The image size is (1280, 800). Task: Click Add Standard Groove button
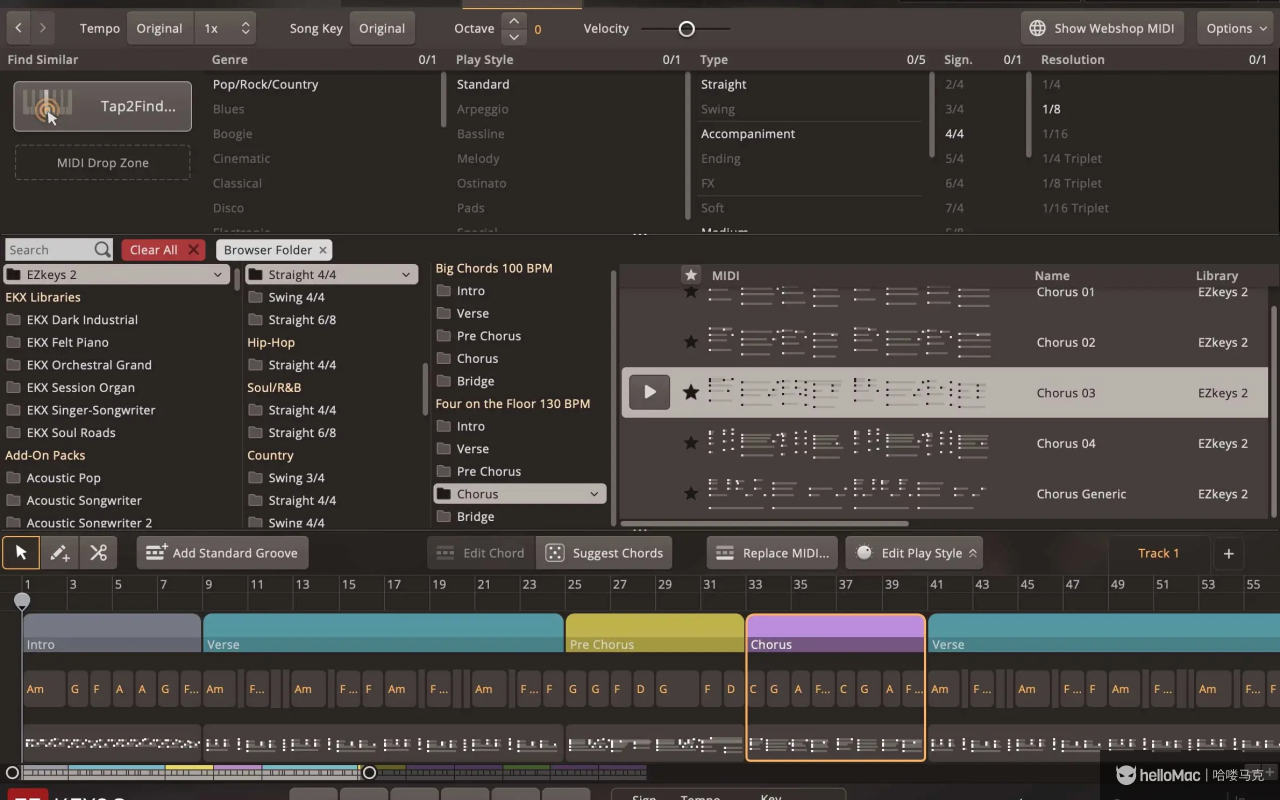[x=222, y=553]
